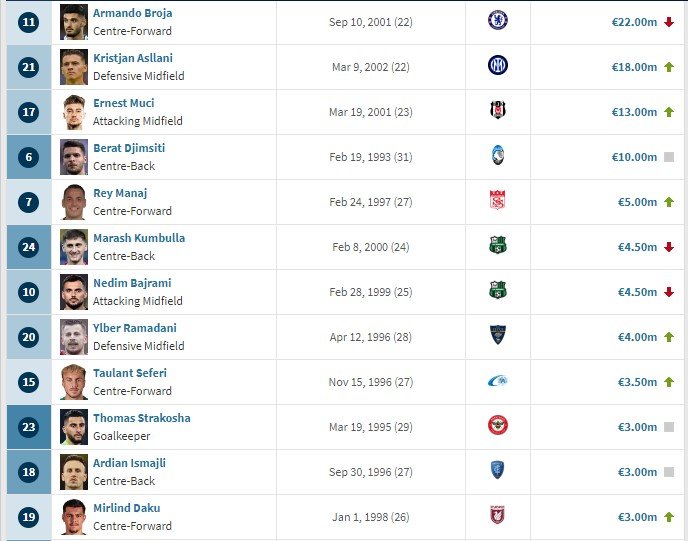Click Sivasspor club crest in Rey Manaj row

497,201
